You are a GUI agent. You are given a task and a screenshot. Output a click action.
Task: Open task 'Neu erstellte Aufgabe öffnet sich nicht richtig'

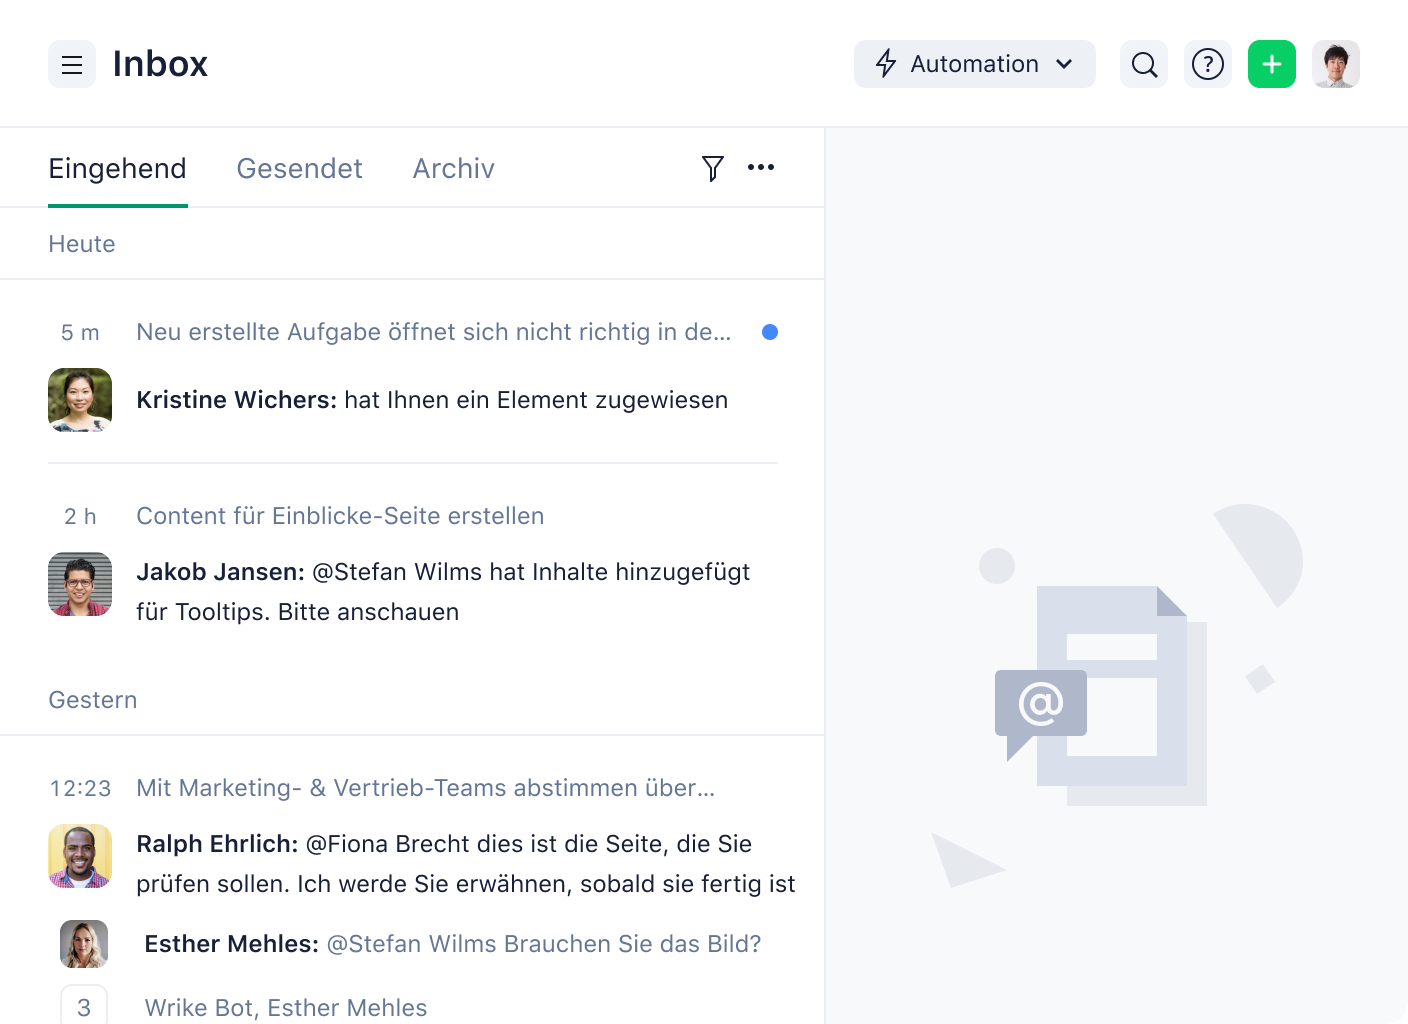click(433, 332)
